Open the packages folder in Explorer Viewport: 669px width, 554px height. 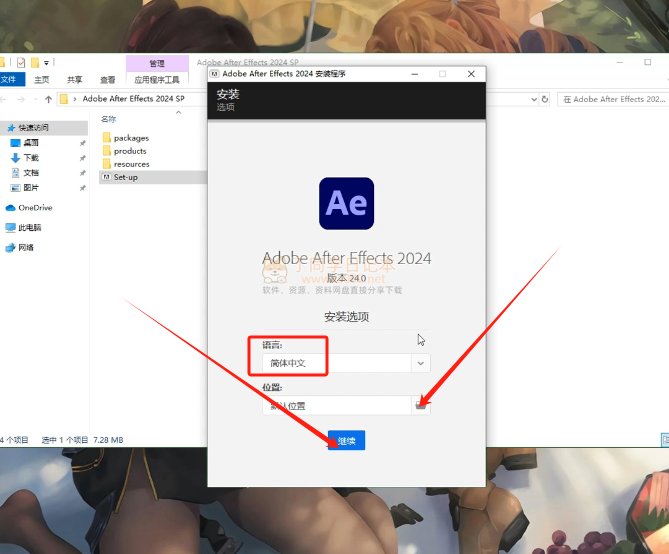tap(126, 138)
